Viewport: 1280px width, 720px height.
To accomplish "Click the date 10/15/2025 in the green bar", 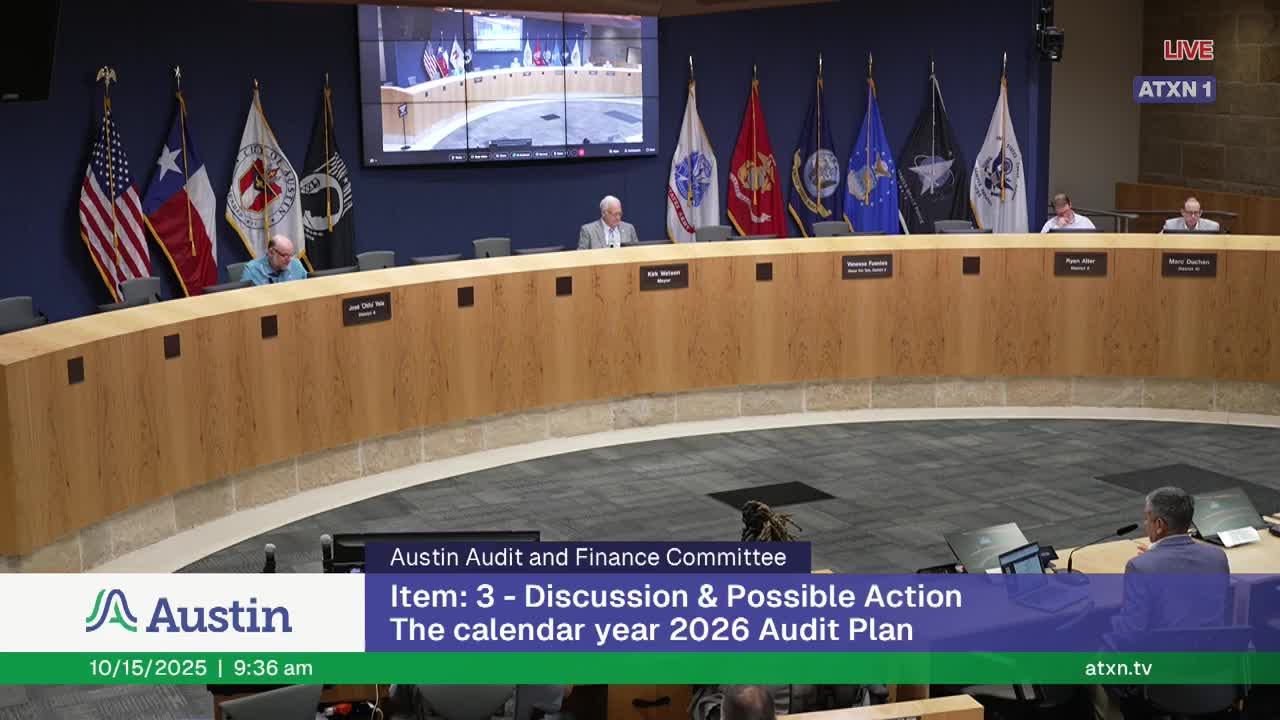I will click(x=148, y=668).
